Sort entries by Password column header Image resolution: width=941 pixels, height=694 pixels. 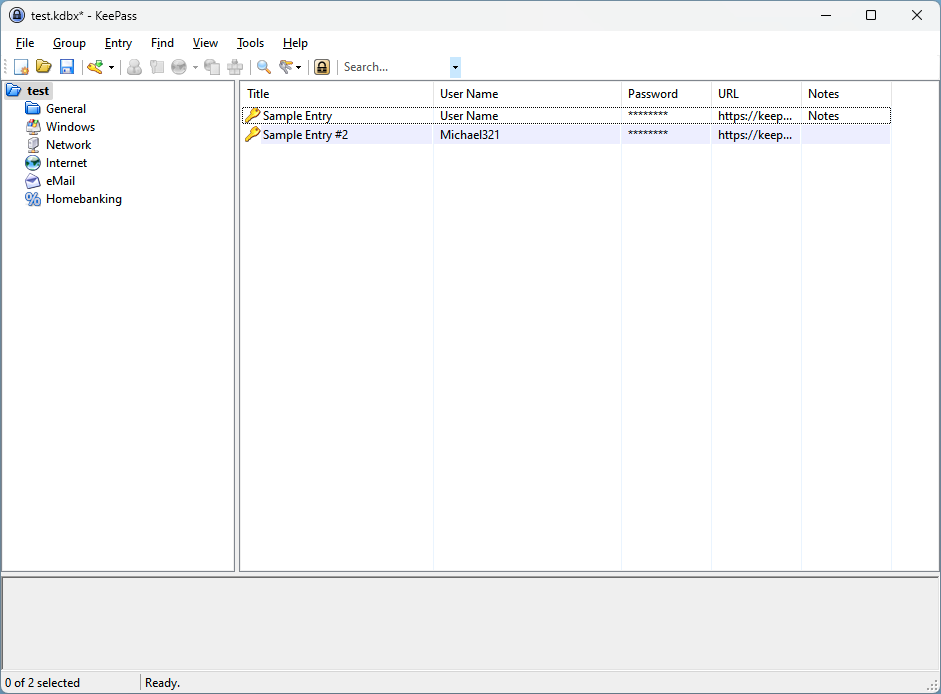click(666, 94)
